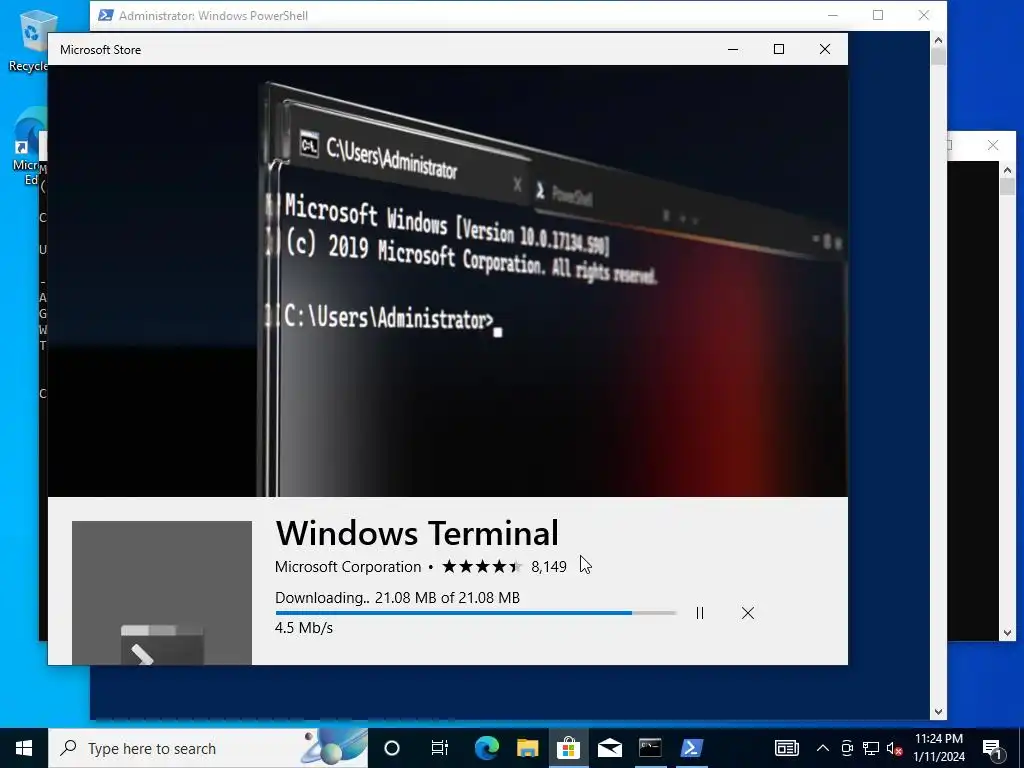
Task: Open Task View on the taskbar
Action: (x=440, y=748)
